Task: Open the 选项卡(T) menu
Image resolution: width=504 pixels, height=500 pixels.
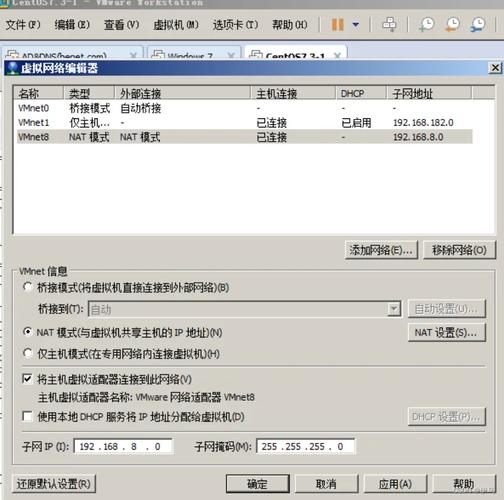Action: tap(235, 25)
